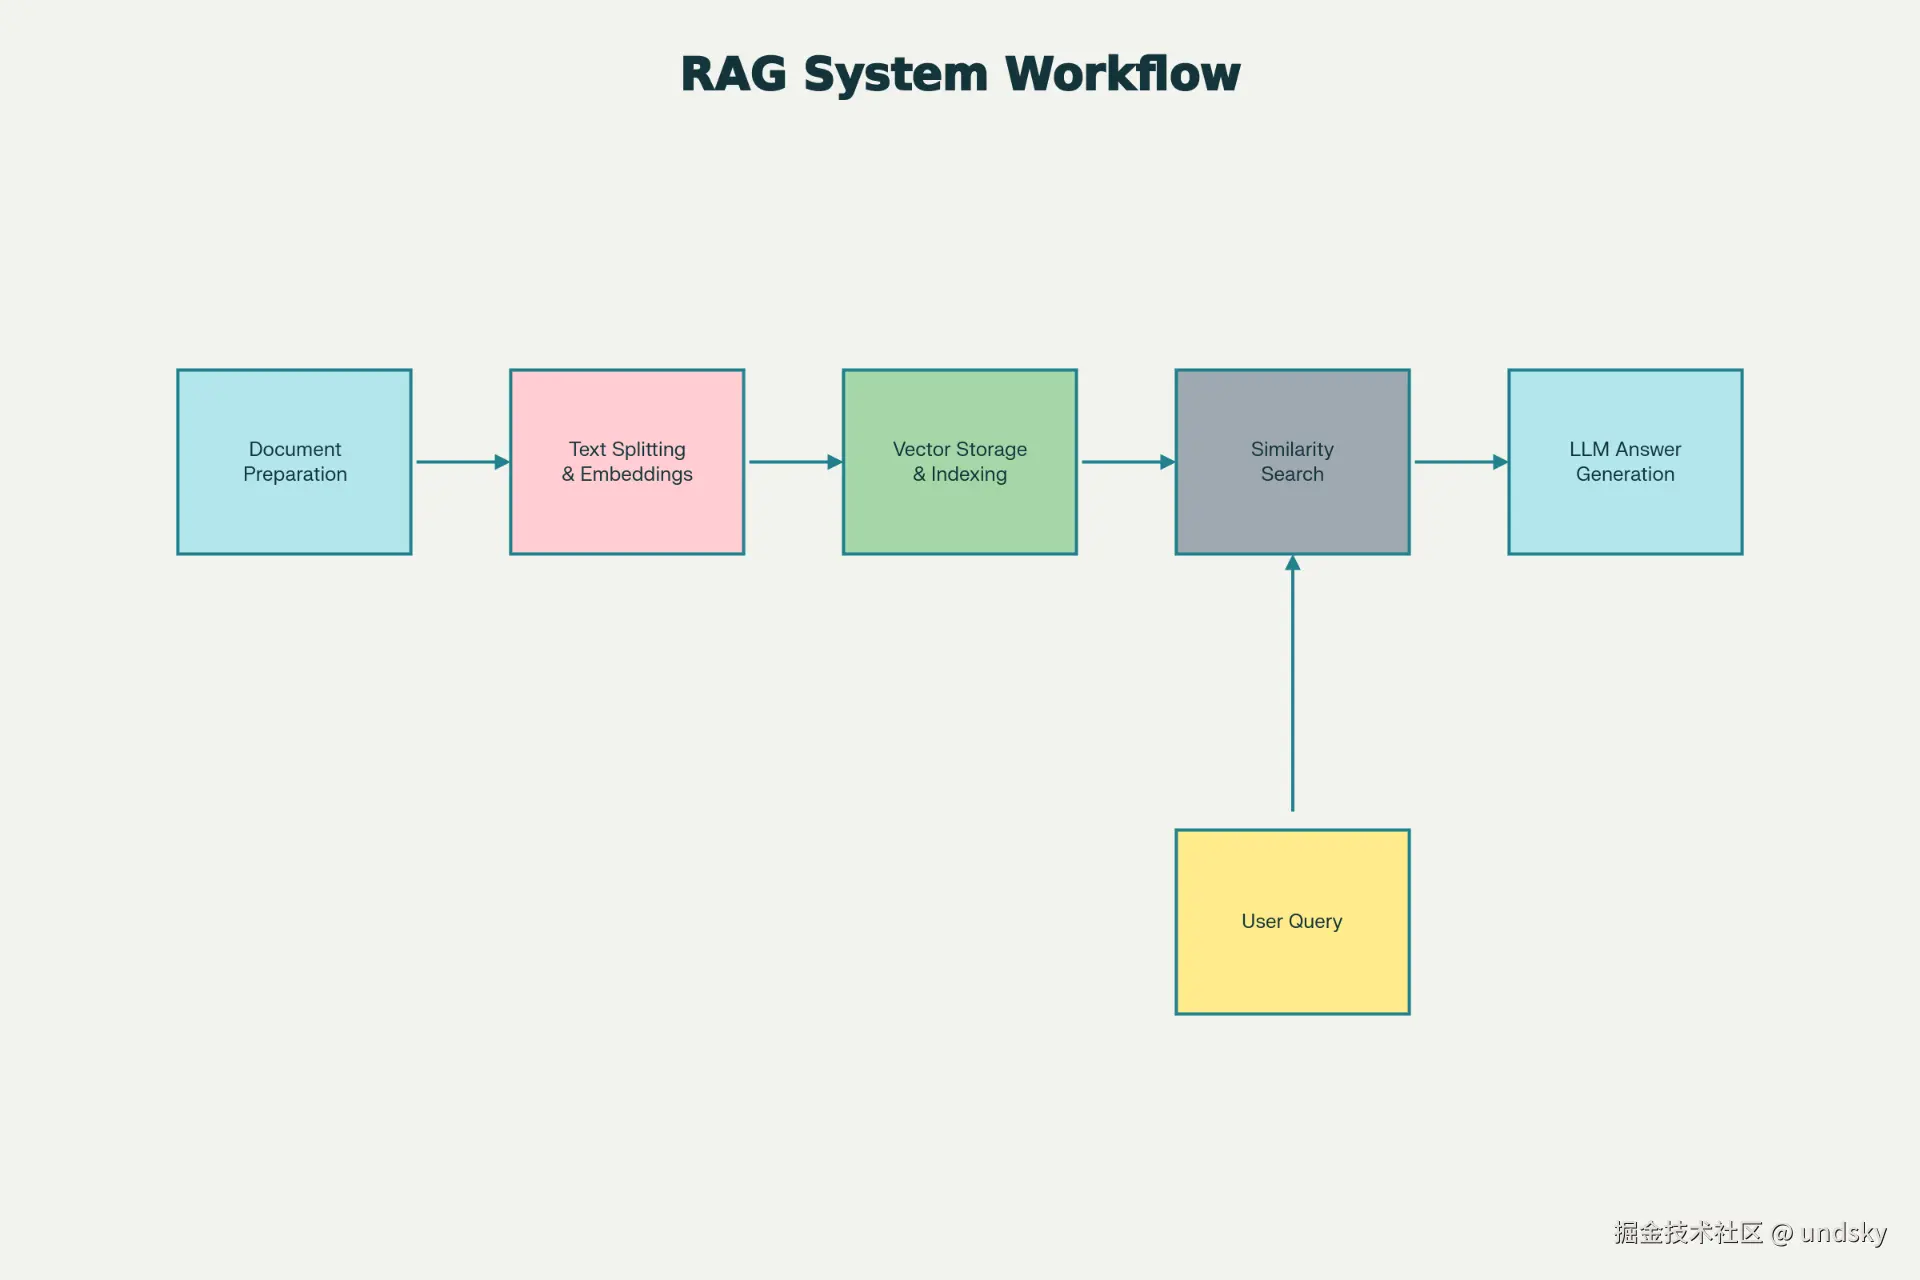Select arrow from Text Splitting to Vector Storage
1920x1280 pixels.
(788, 462)
